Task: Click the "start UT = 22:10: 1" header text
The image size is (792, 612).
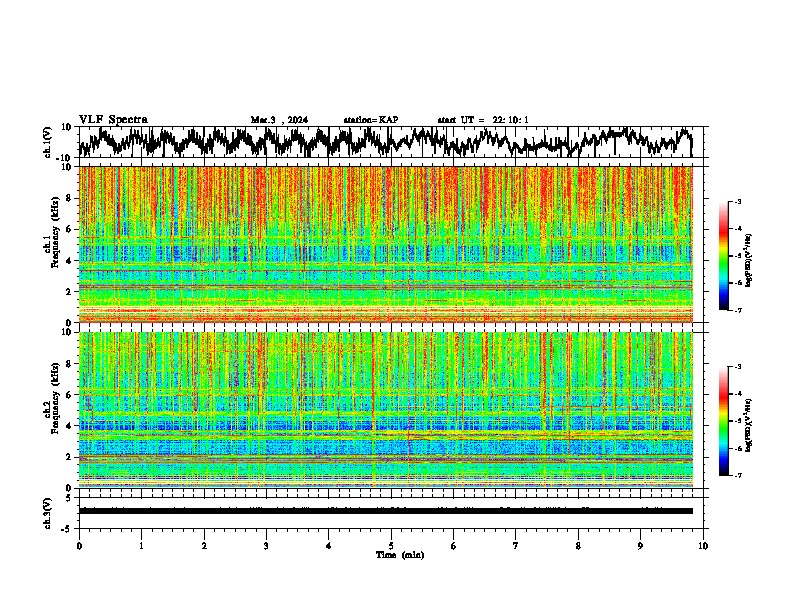Action: [483, 120]
